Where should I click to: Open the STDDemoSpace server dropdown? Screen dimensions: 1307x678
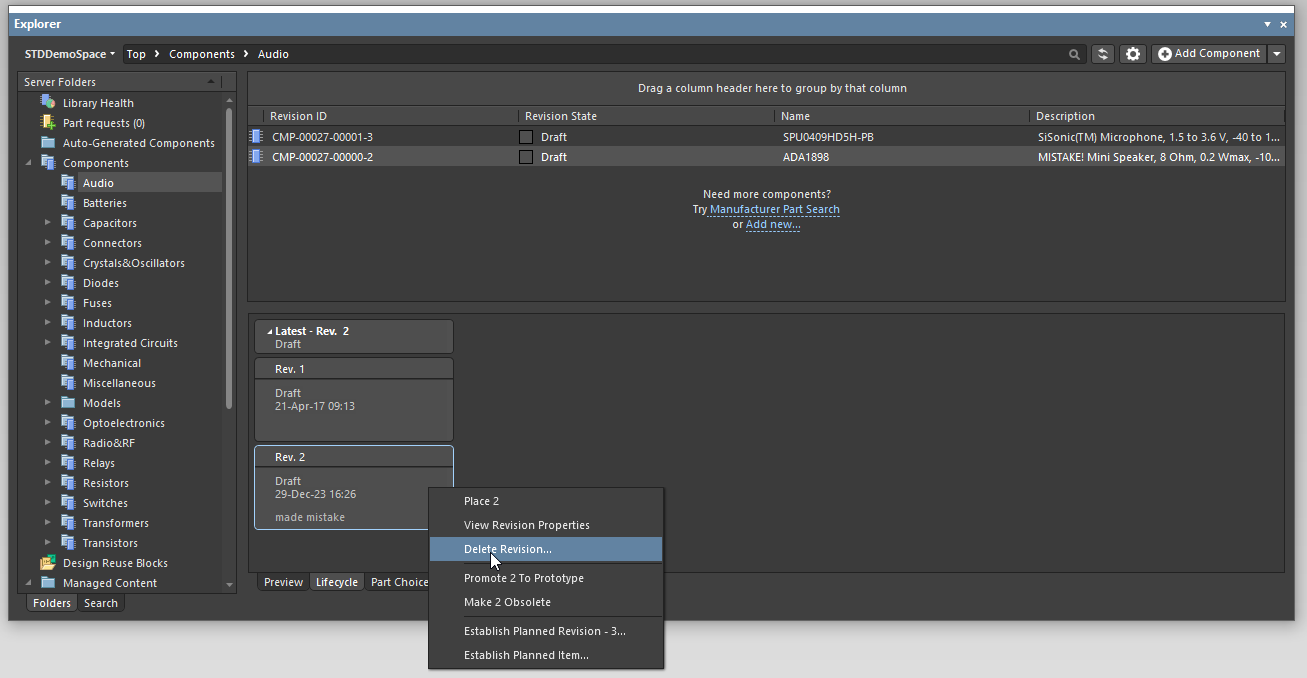click(69, 54)
